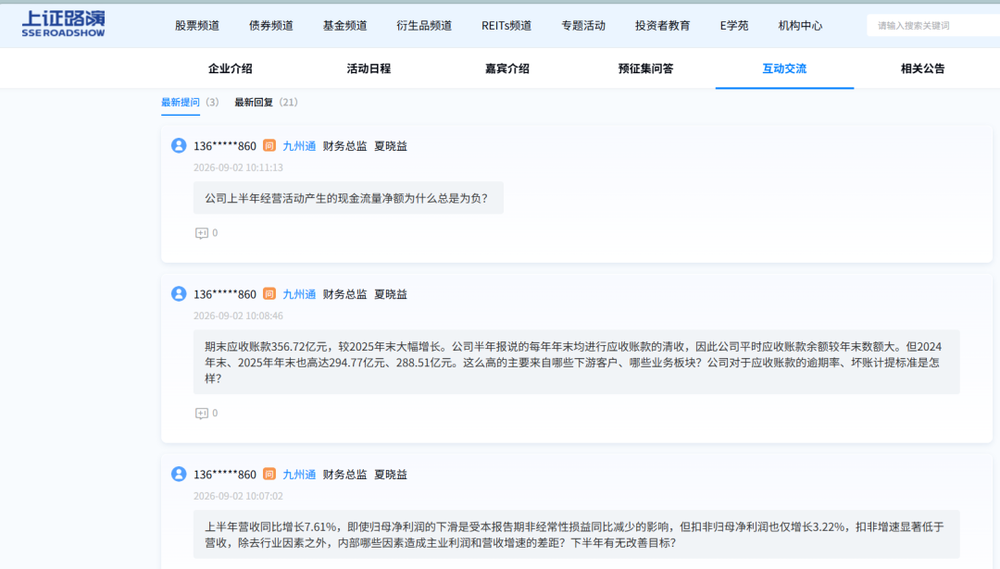Click the SSE Roadshow logo
This screenshot has height=569, width=1000.
coord(63,24)
